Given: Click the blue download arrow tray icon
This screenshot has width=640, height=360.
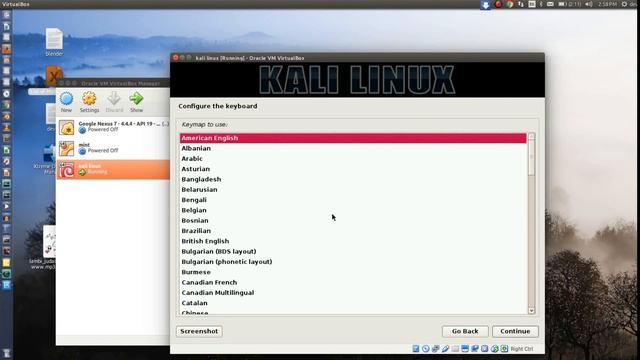Looking at the screenshot, I should (x=486, y=4).
